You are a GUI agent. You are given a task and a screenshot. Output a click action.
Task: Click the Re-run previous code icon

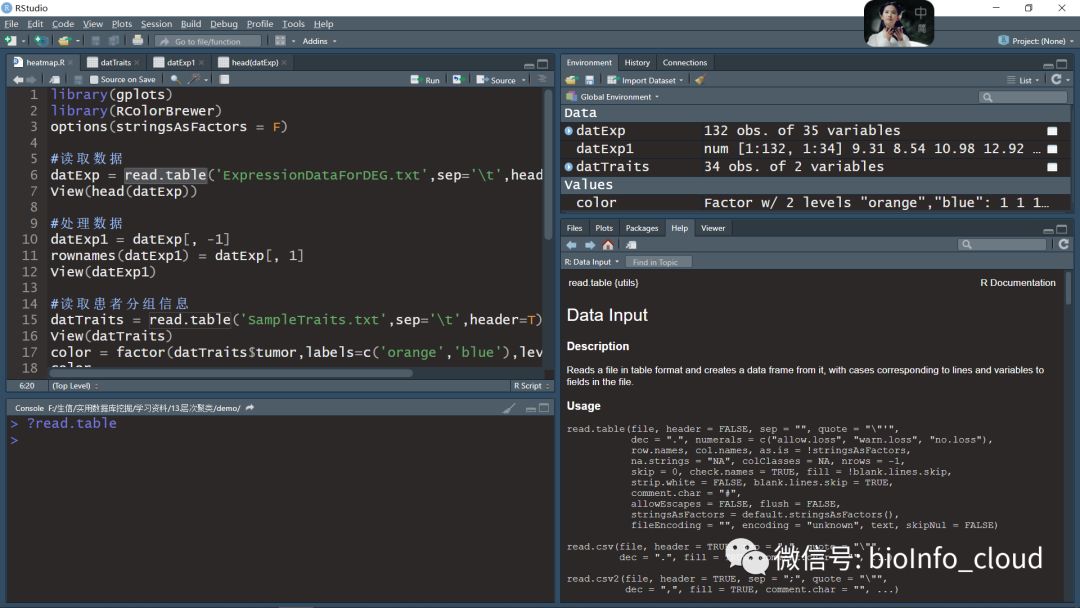(457, 80)
